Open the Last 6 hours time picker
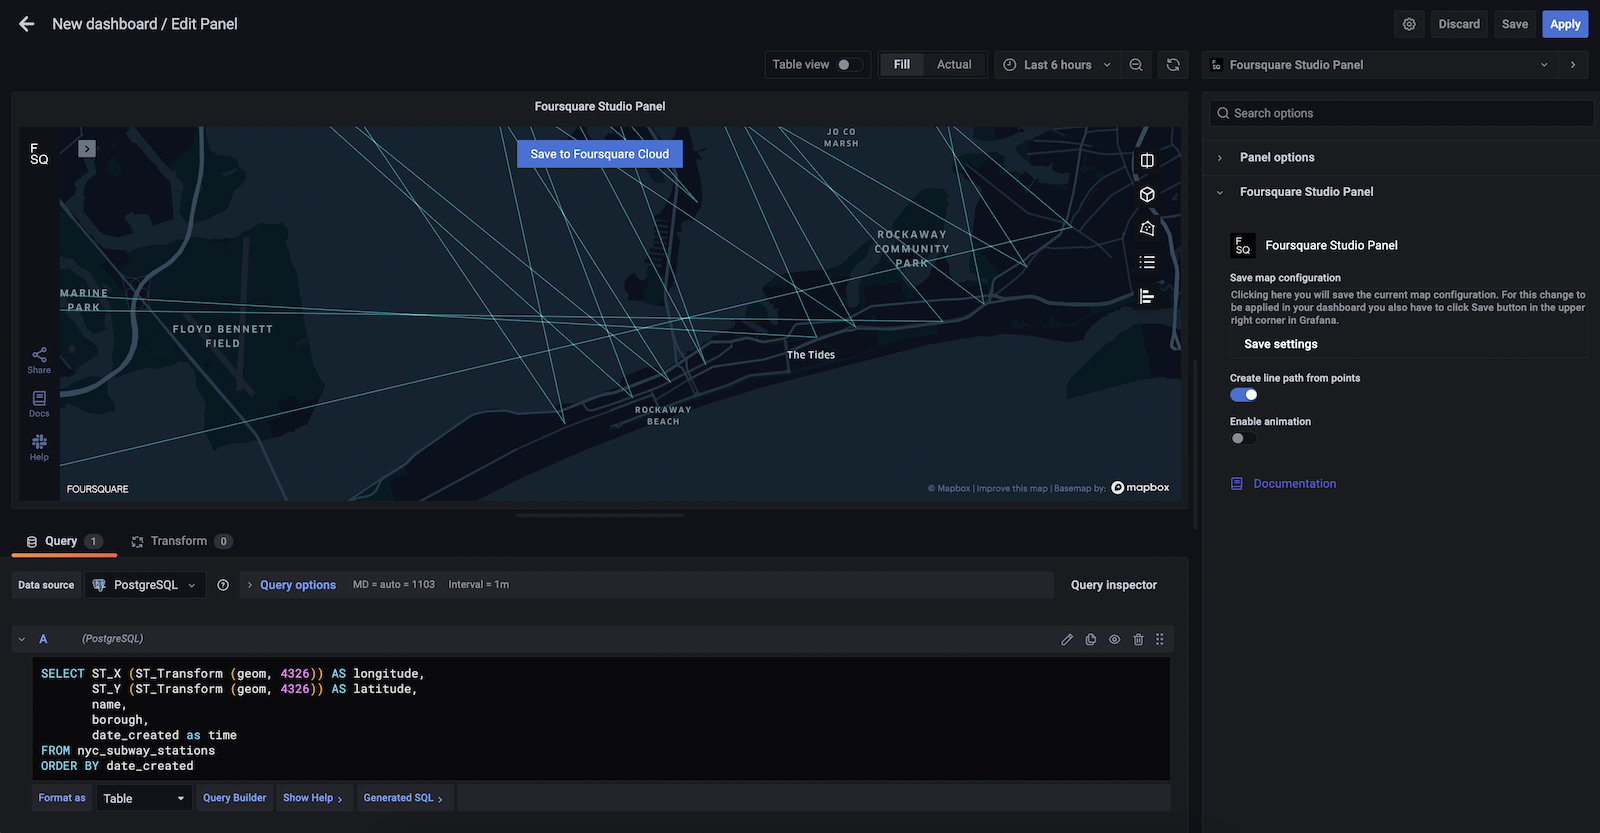The height and width of the screenshot is (833, 1600). [x=1057, y=65]
